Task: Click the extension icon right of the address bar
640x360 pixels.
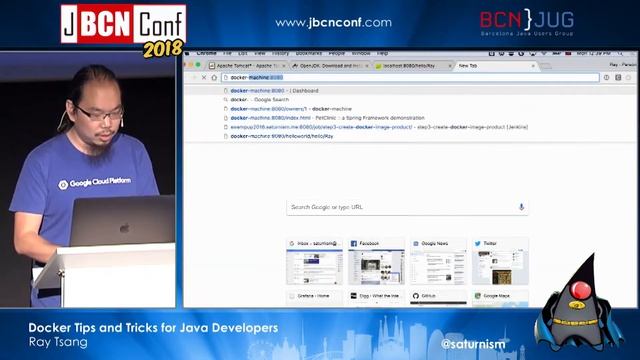Action: tap(618, 78)
